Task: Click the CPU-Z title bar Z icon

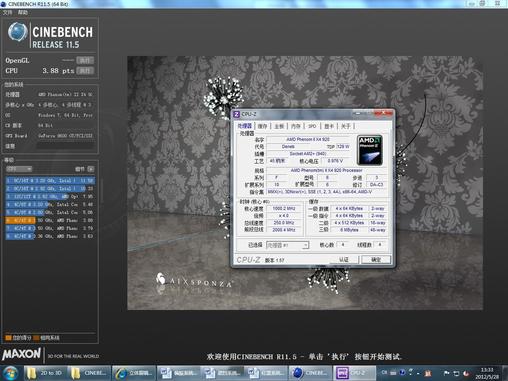Action: point(237,114)
